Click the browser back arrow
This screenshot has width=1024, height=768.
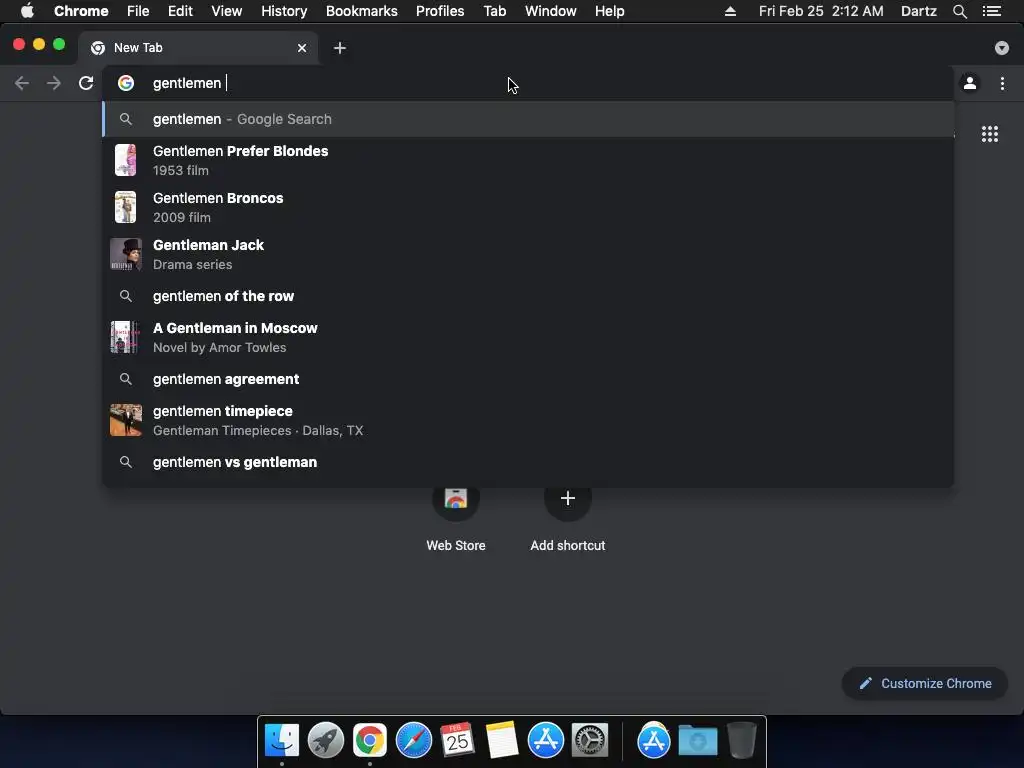point(22,83)
